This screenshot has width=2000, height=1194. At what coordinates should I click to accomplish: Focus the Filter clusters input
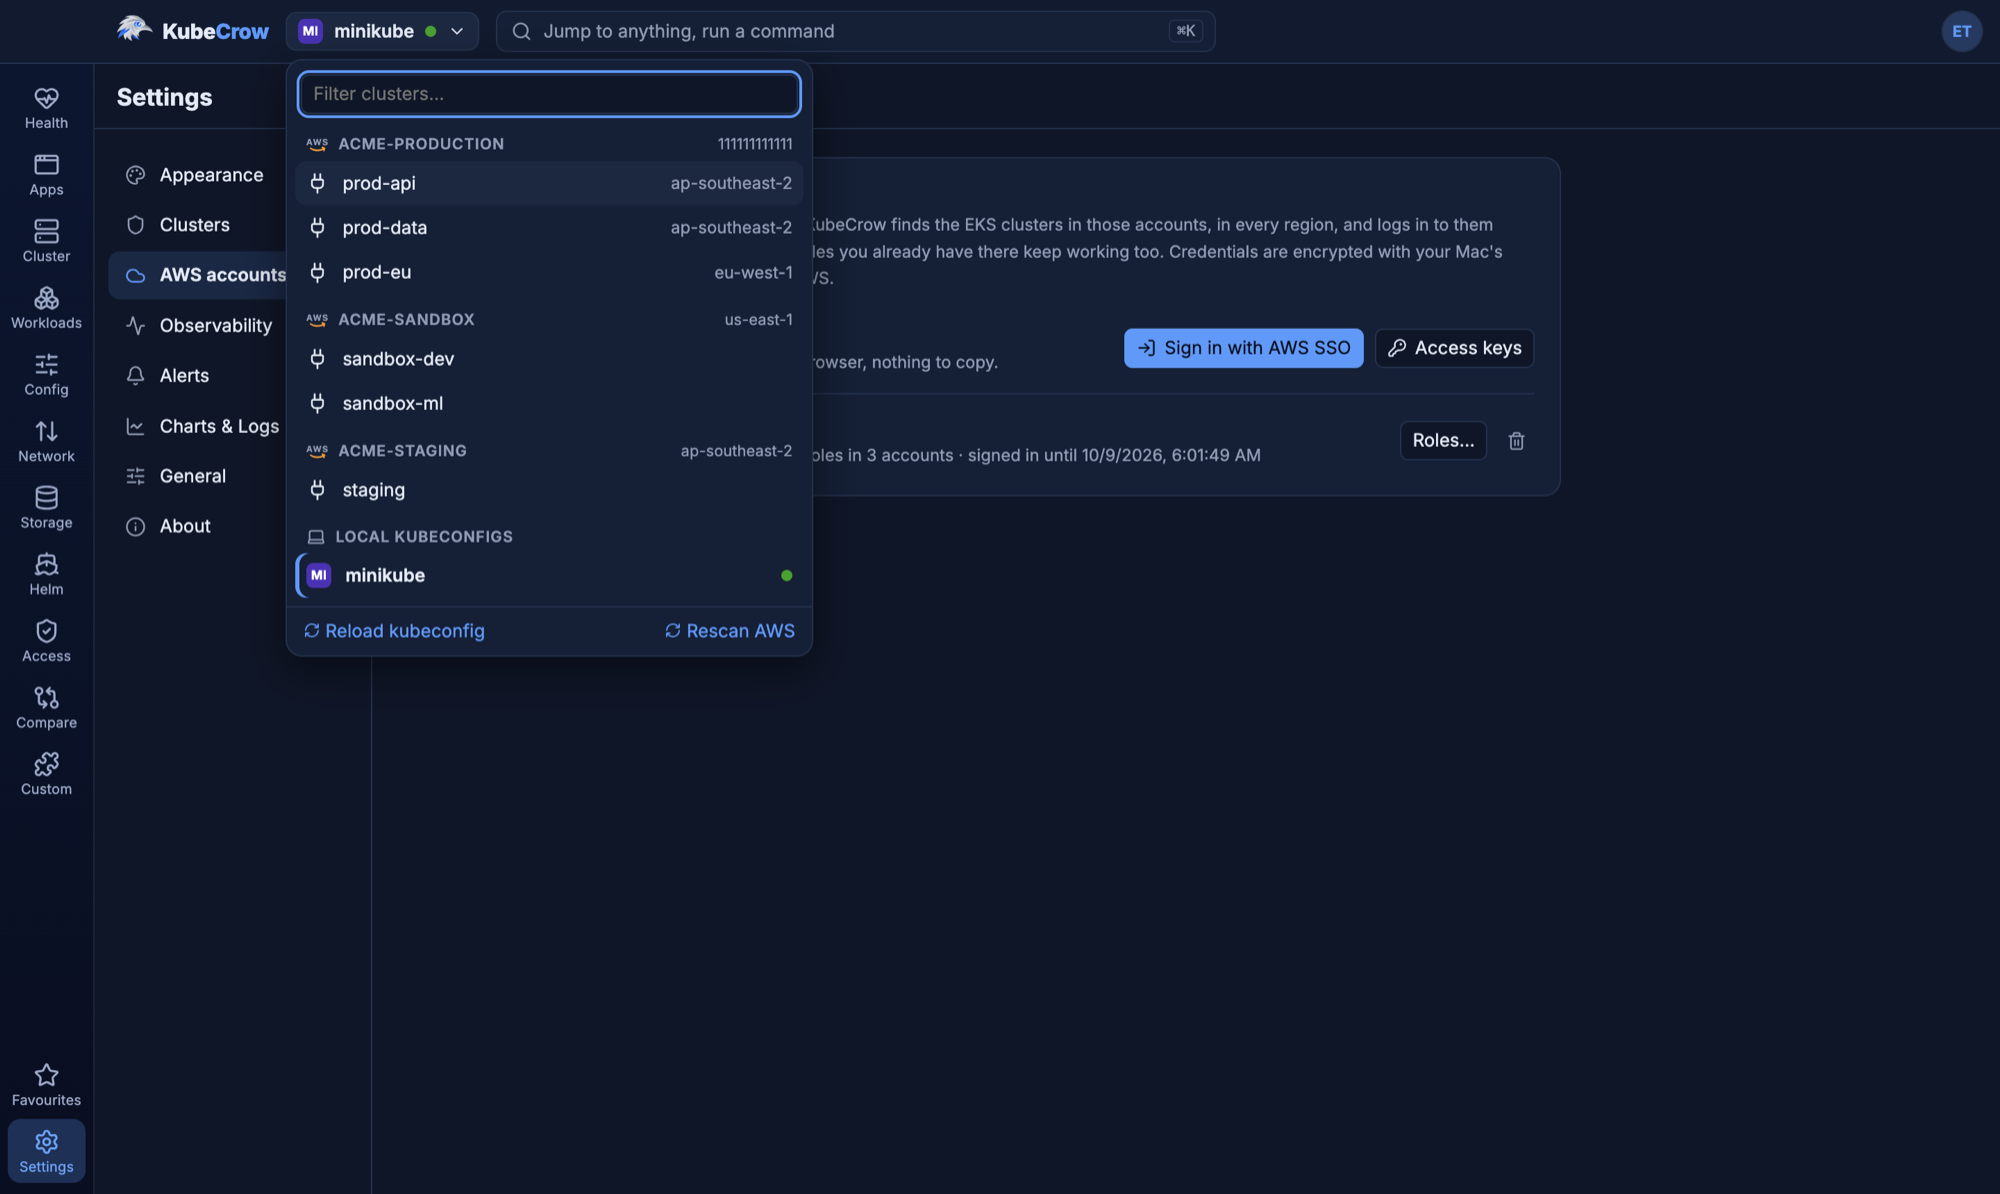tap(549, 94)
